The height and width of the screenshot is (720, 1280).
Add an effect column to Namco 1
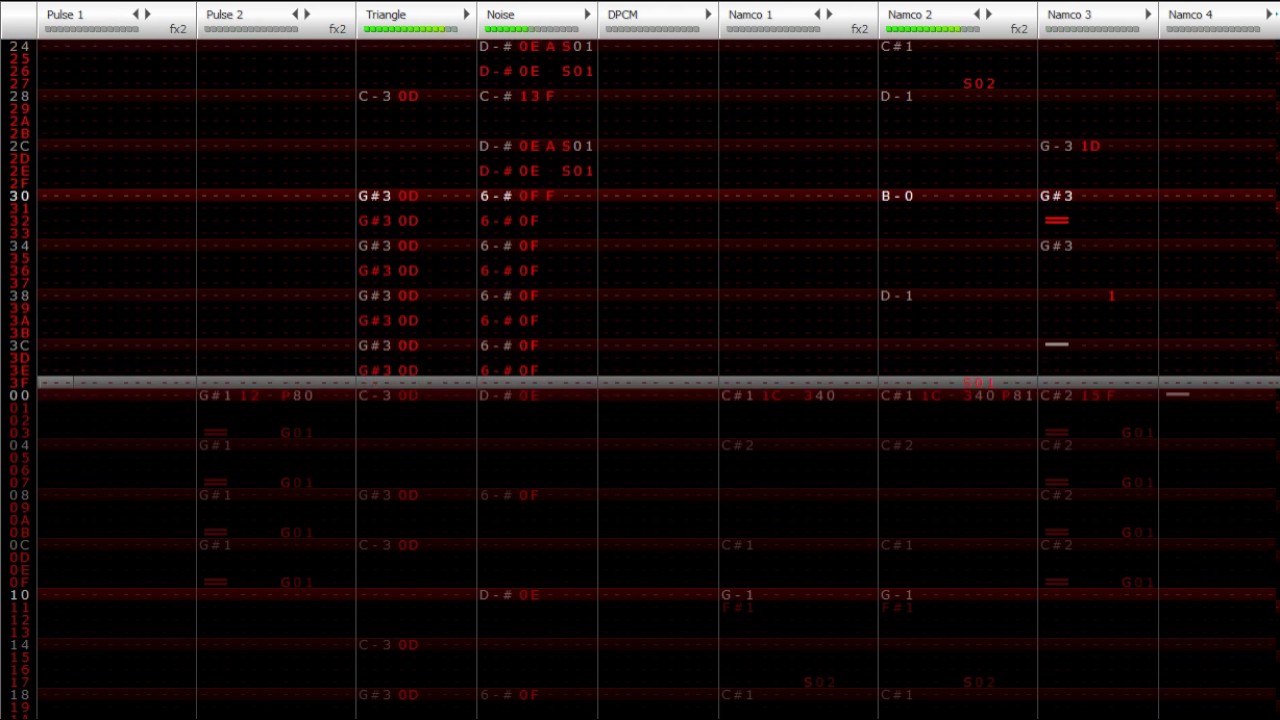829,14
